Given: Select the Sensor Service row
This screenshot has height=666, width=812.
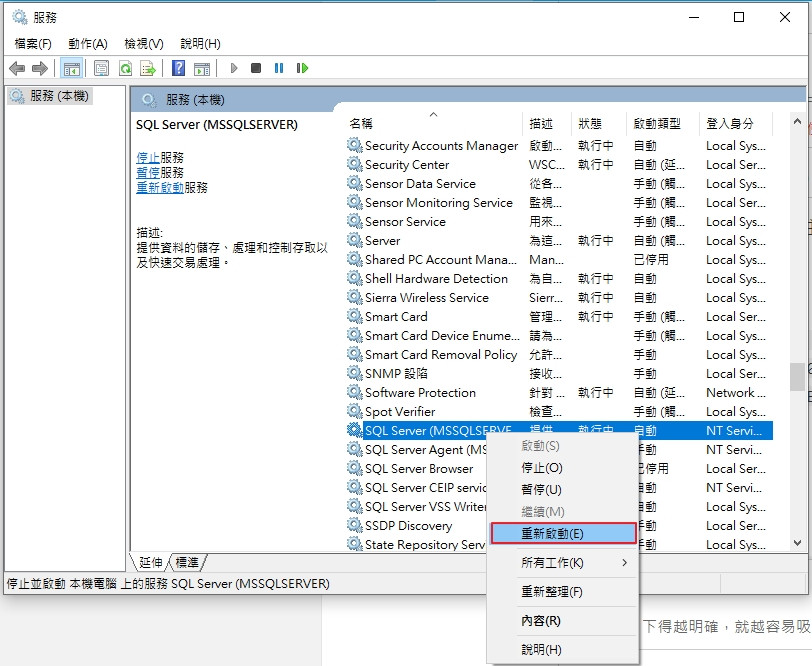Looking at the screenshot, I should (x=559, y=222).
